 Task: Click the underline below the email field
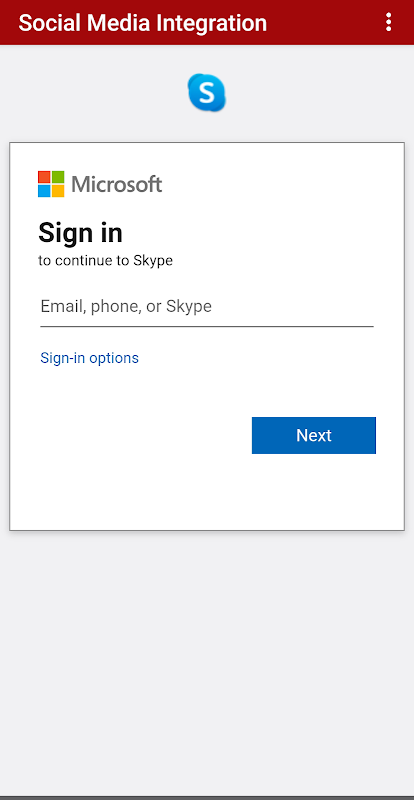tap(207, 326)
